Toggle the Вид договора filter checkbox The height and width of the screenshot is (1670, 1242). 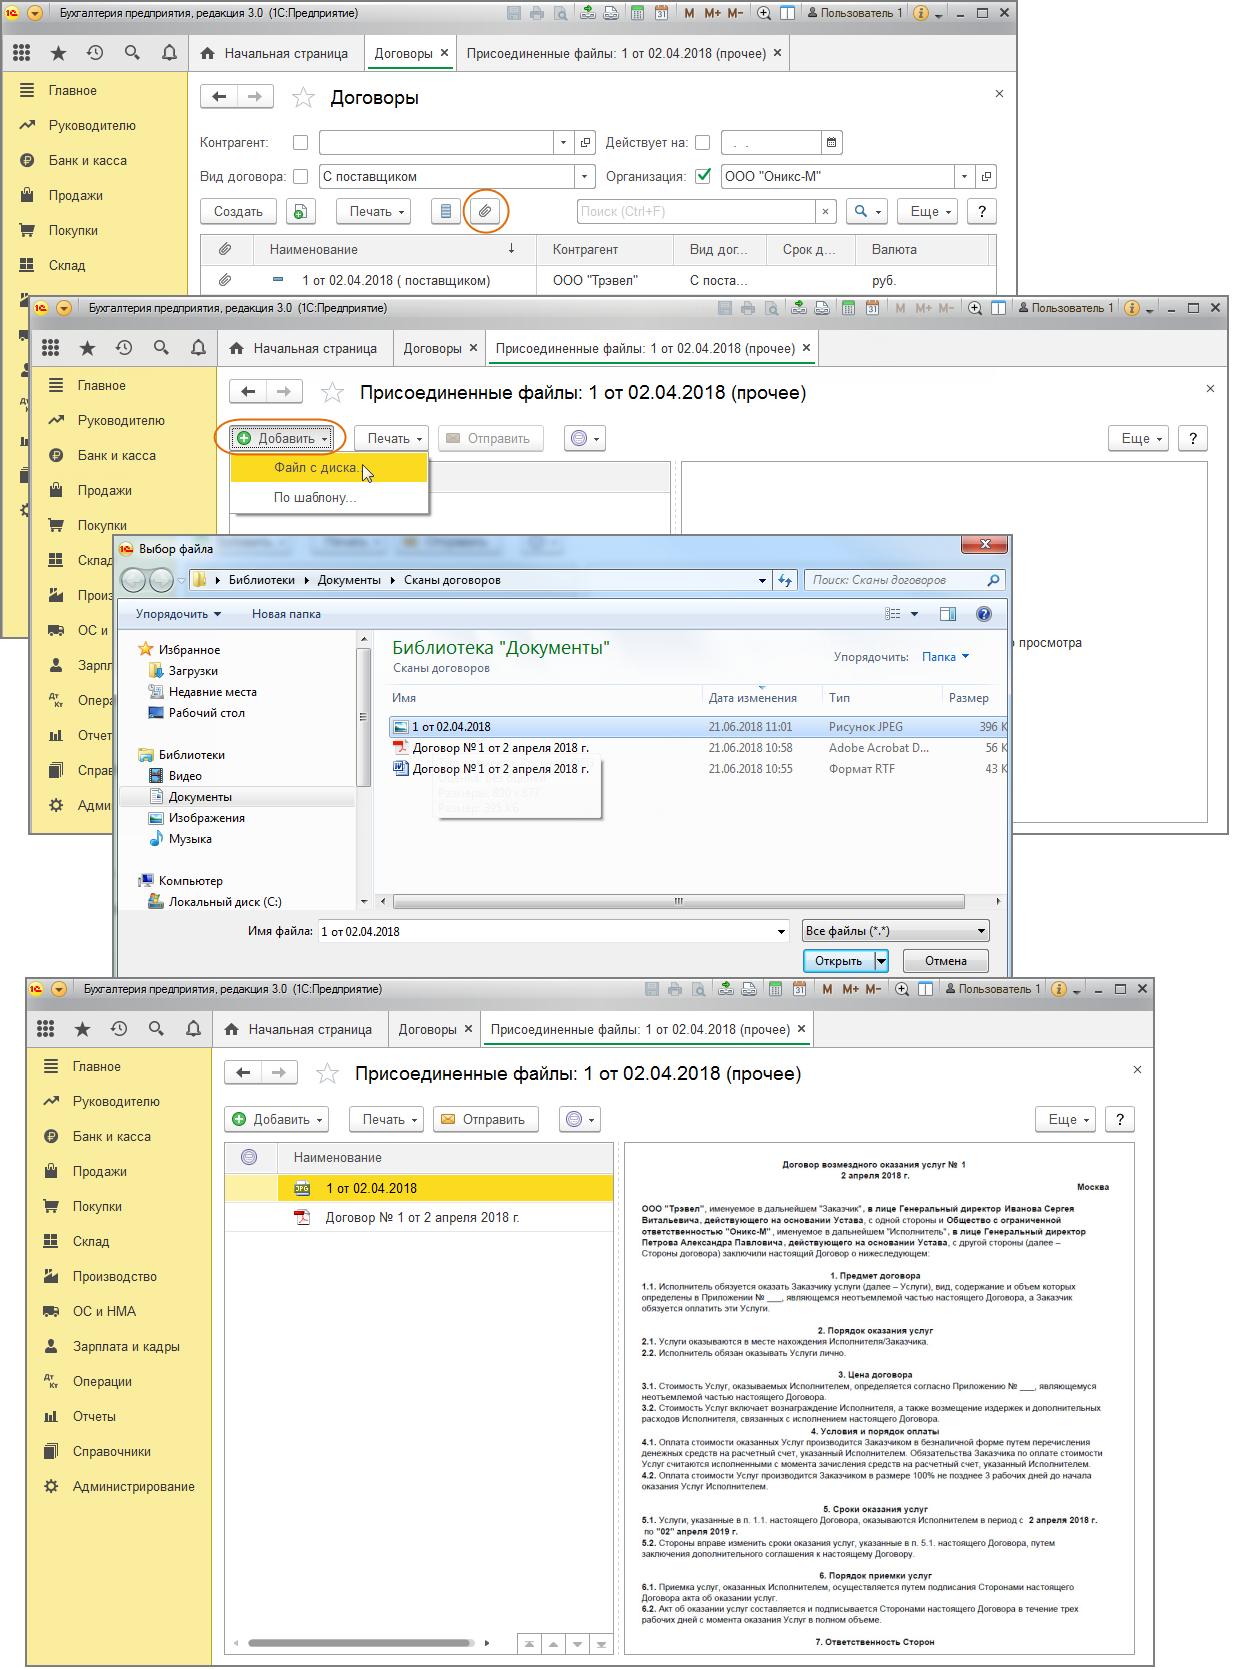(x=300, y=177)
